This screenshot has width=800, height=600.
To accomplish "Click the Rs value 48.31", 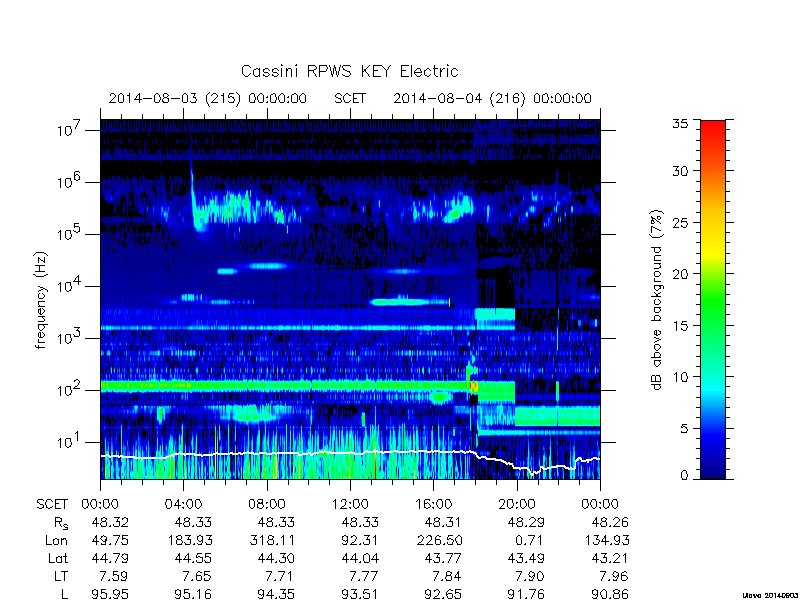I will pos(442,522).
